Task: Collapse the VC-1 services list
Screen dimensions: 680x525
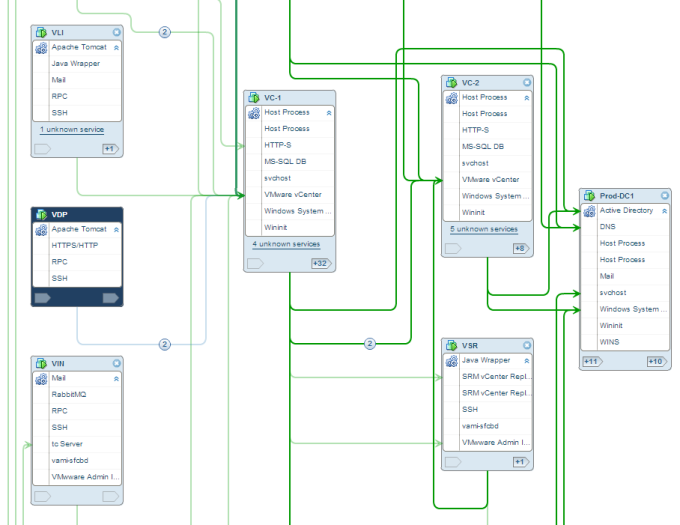Action: pos(329,113)
